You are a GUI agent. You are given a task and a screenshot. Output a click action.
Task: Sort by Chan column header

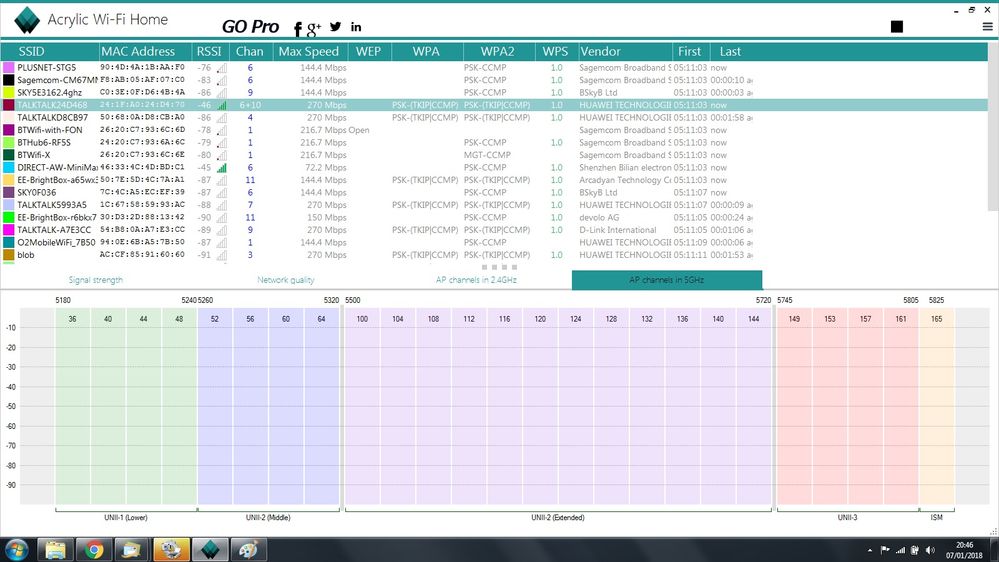[x=250, y=52]
